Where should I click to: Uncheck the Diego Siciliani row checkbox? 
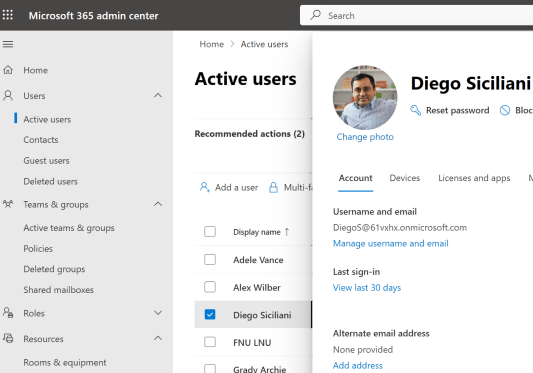pyautogui.click(x=210, y=315)
